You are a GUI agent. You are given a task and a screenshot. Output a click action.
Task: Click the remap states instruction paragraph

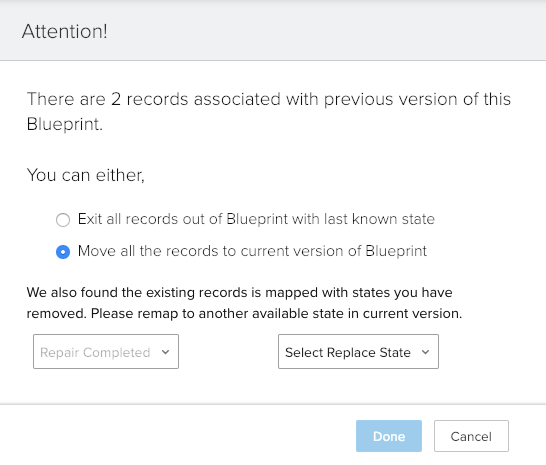[x=244, y=303]
